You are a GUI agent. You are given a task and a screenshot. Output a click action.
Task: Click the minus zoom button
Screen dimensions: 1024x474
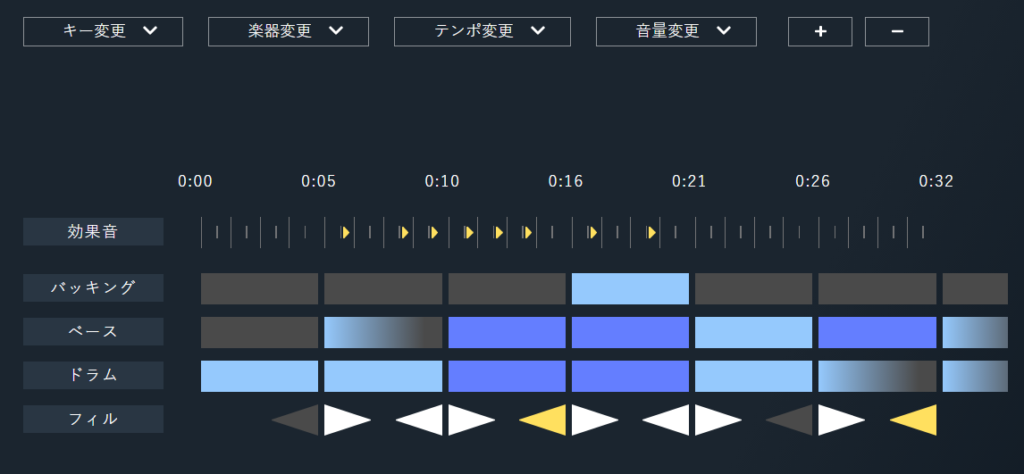tap(897, 31)
